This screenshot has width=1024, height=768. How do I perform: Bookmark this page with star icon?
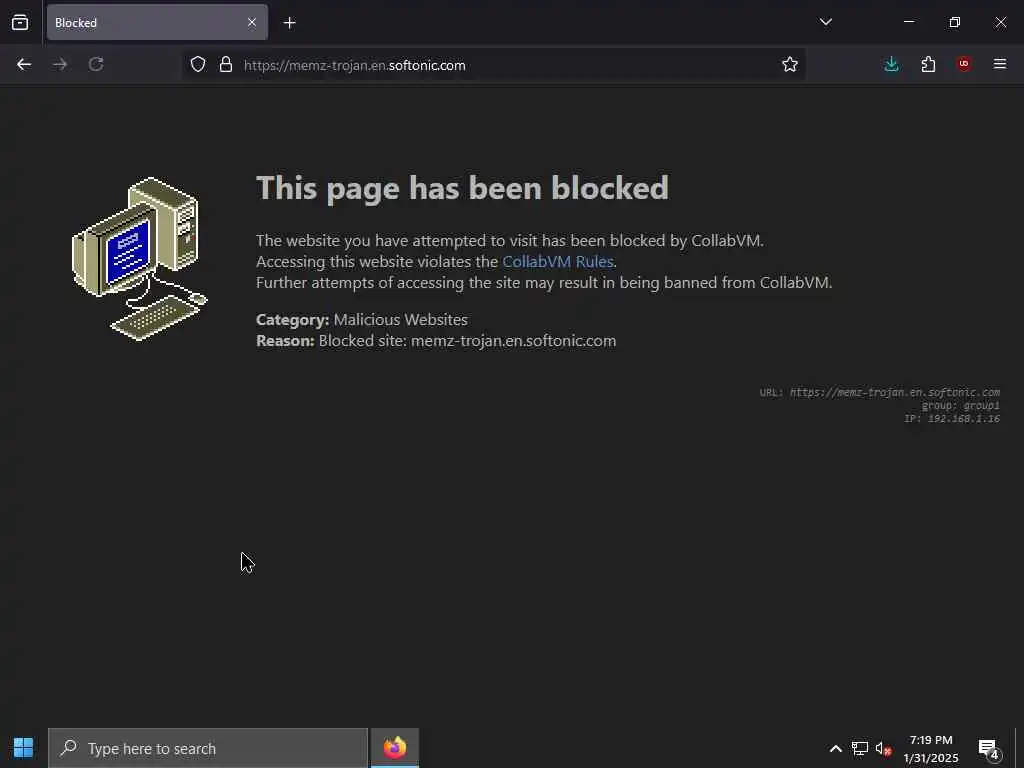tap(790, 64)
